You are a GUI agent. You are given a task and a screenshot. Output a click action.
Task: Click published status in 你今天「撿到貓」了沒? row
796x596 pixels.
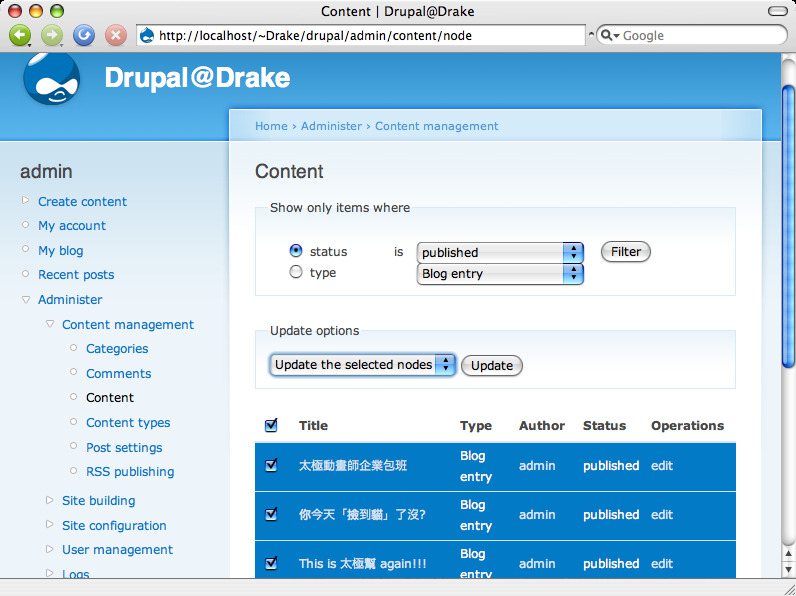coord(611,515)
